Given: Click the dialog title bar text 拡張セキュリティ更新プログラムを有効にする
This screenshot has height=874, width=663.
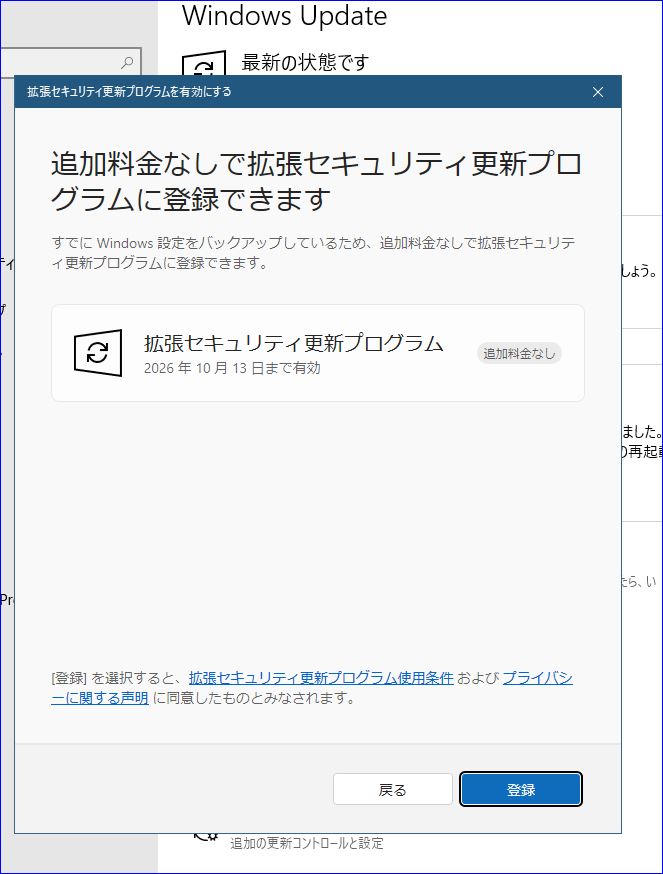Looking at the screenshot, I should coord(129,91).
